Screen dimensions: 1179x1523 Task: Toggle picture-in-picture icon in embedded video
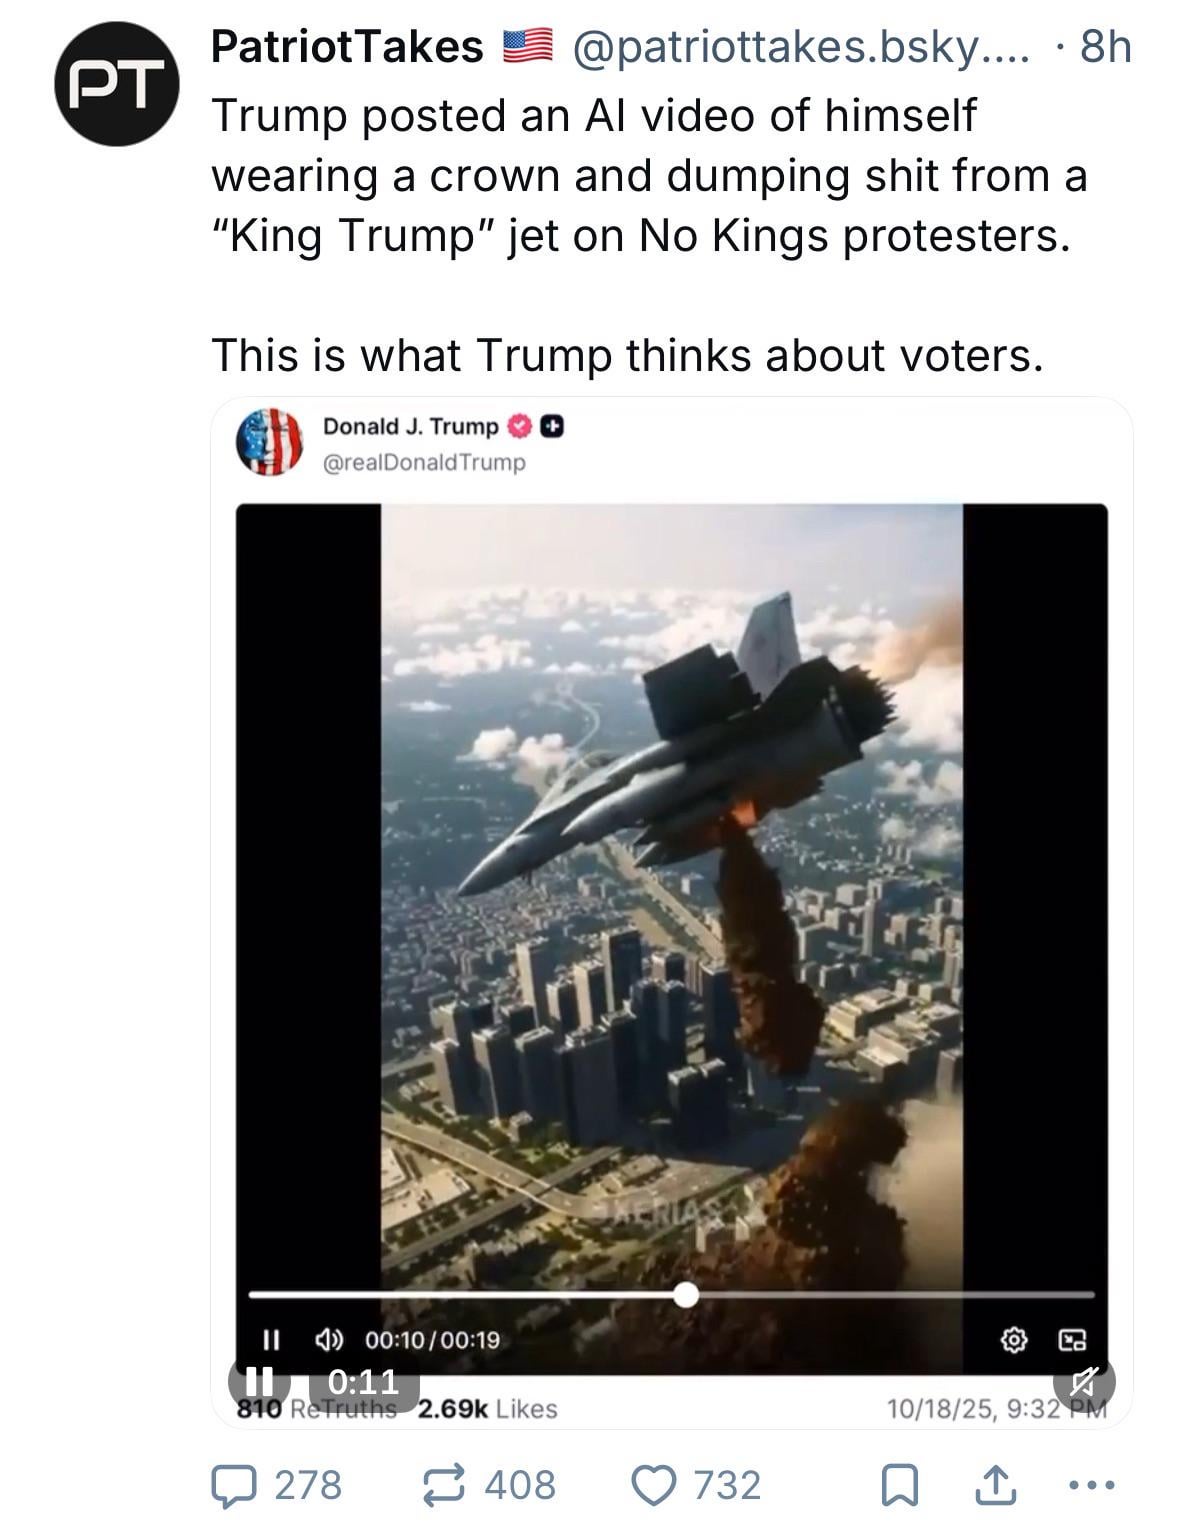click(1073, 1339)
